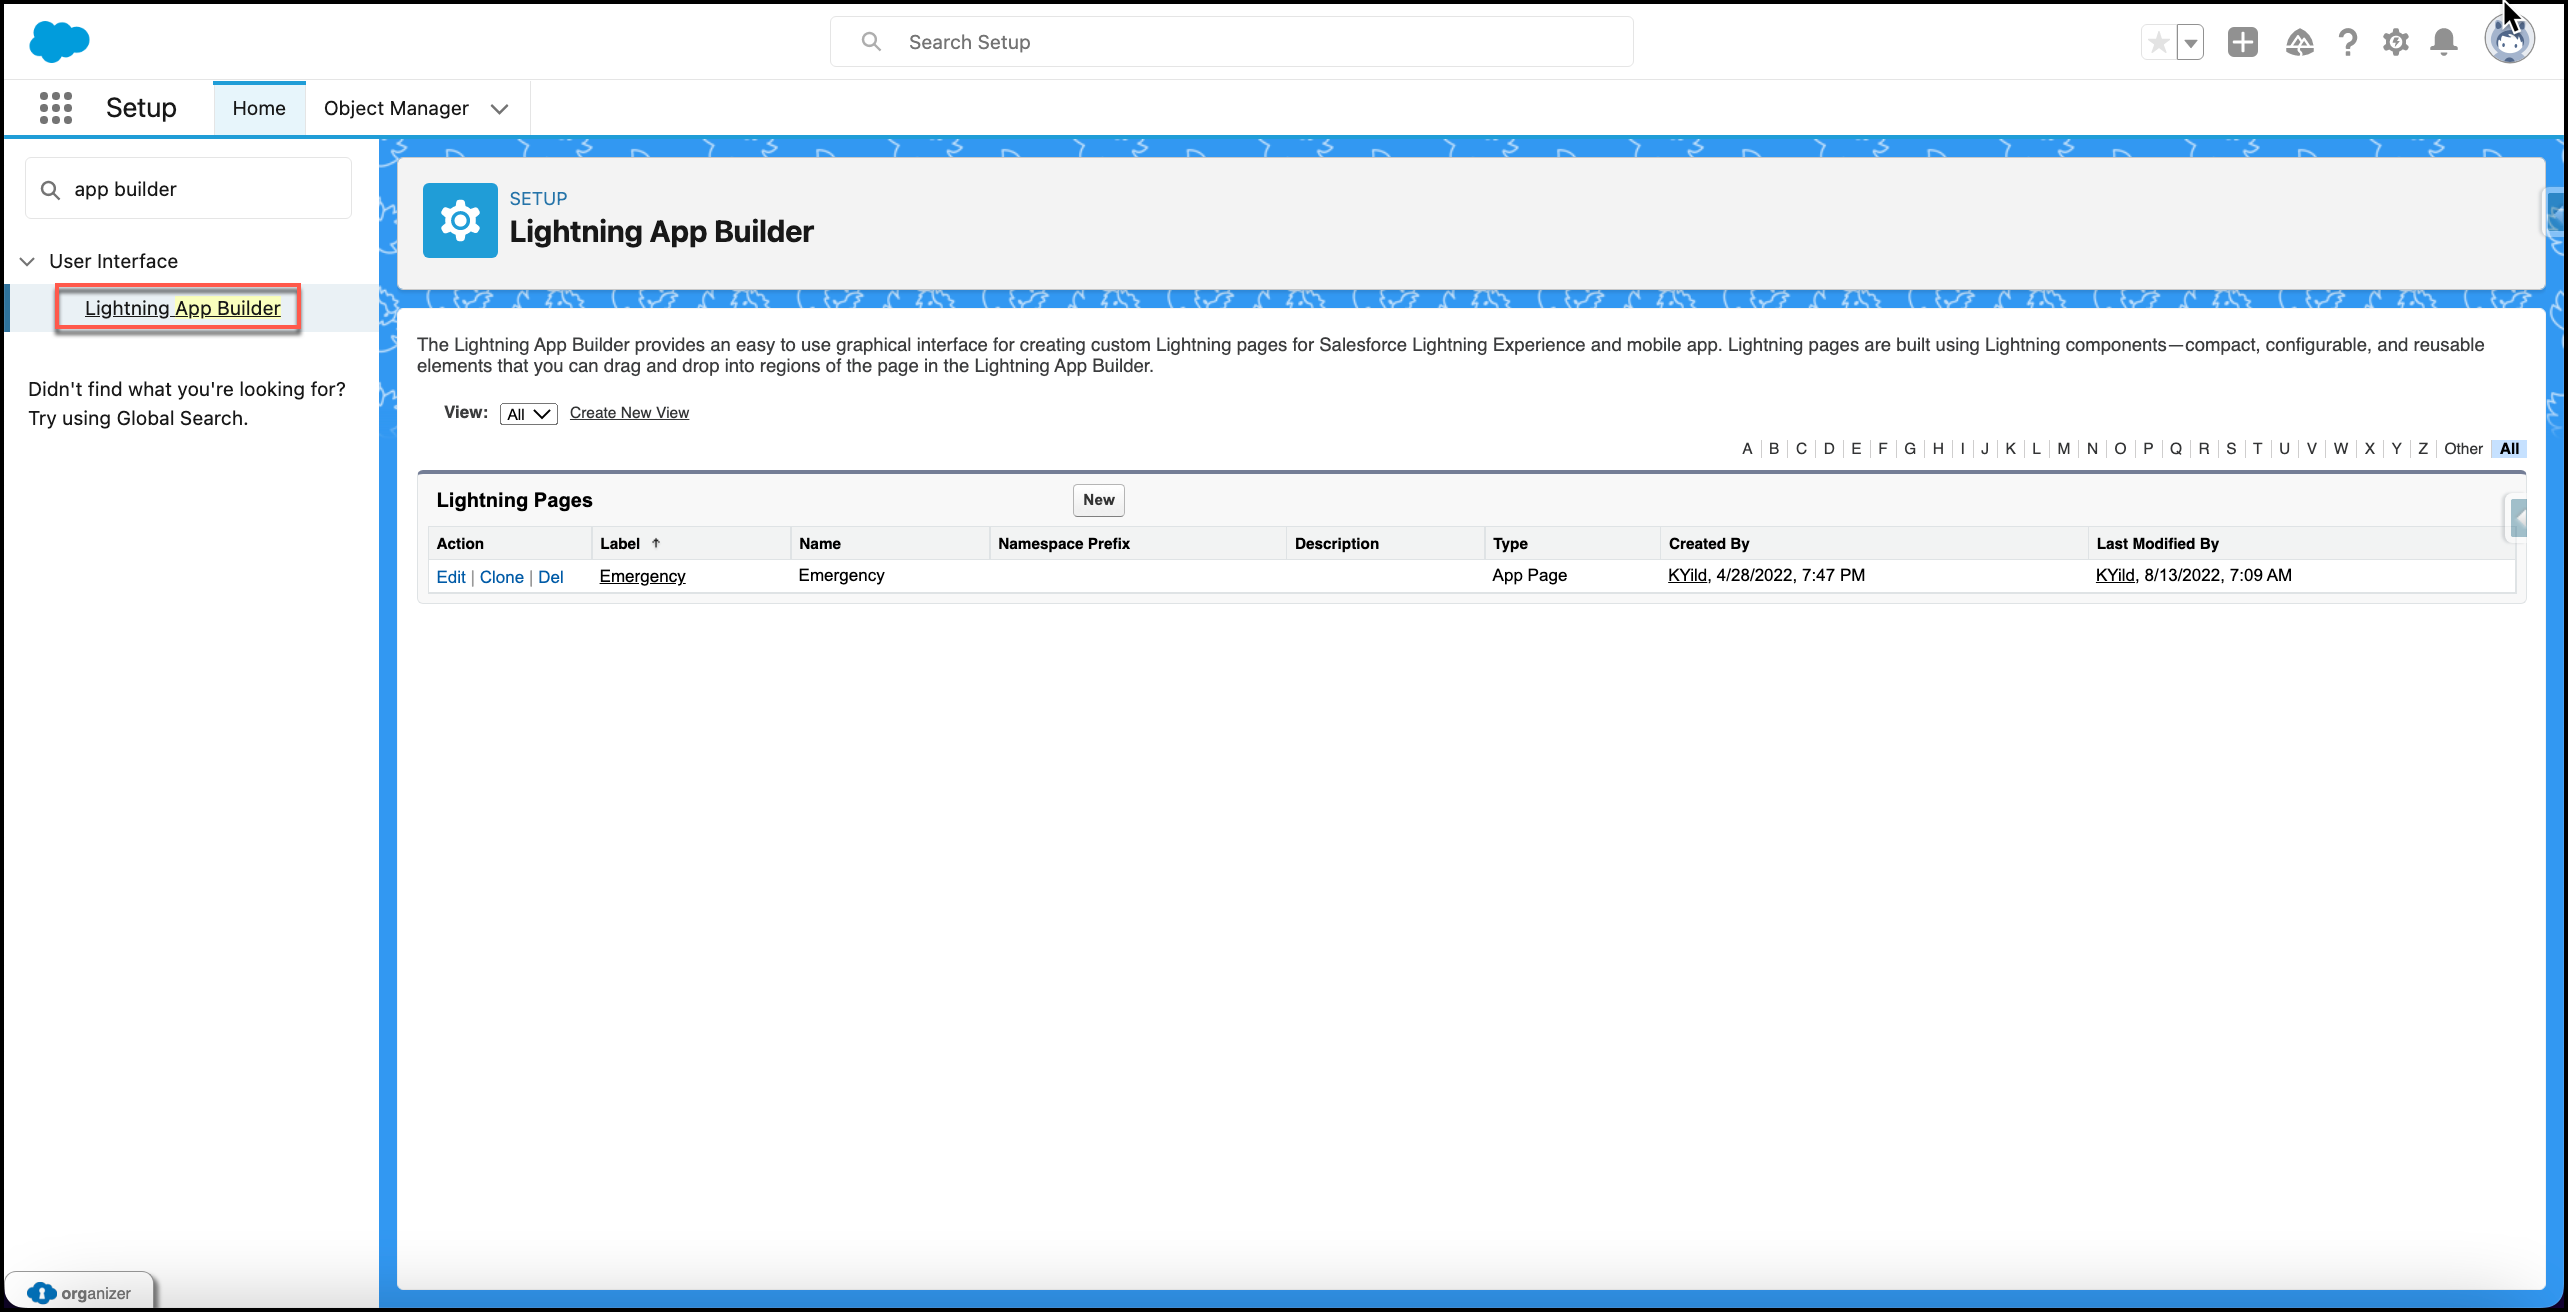Sort by the Type column header
Image resolution: width=2568 pixels, height=1312 pixels.
(1510, 543)
